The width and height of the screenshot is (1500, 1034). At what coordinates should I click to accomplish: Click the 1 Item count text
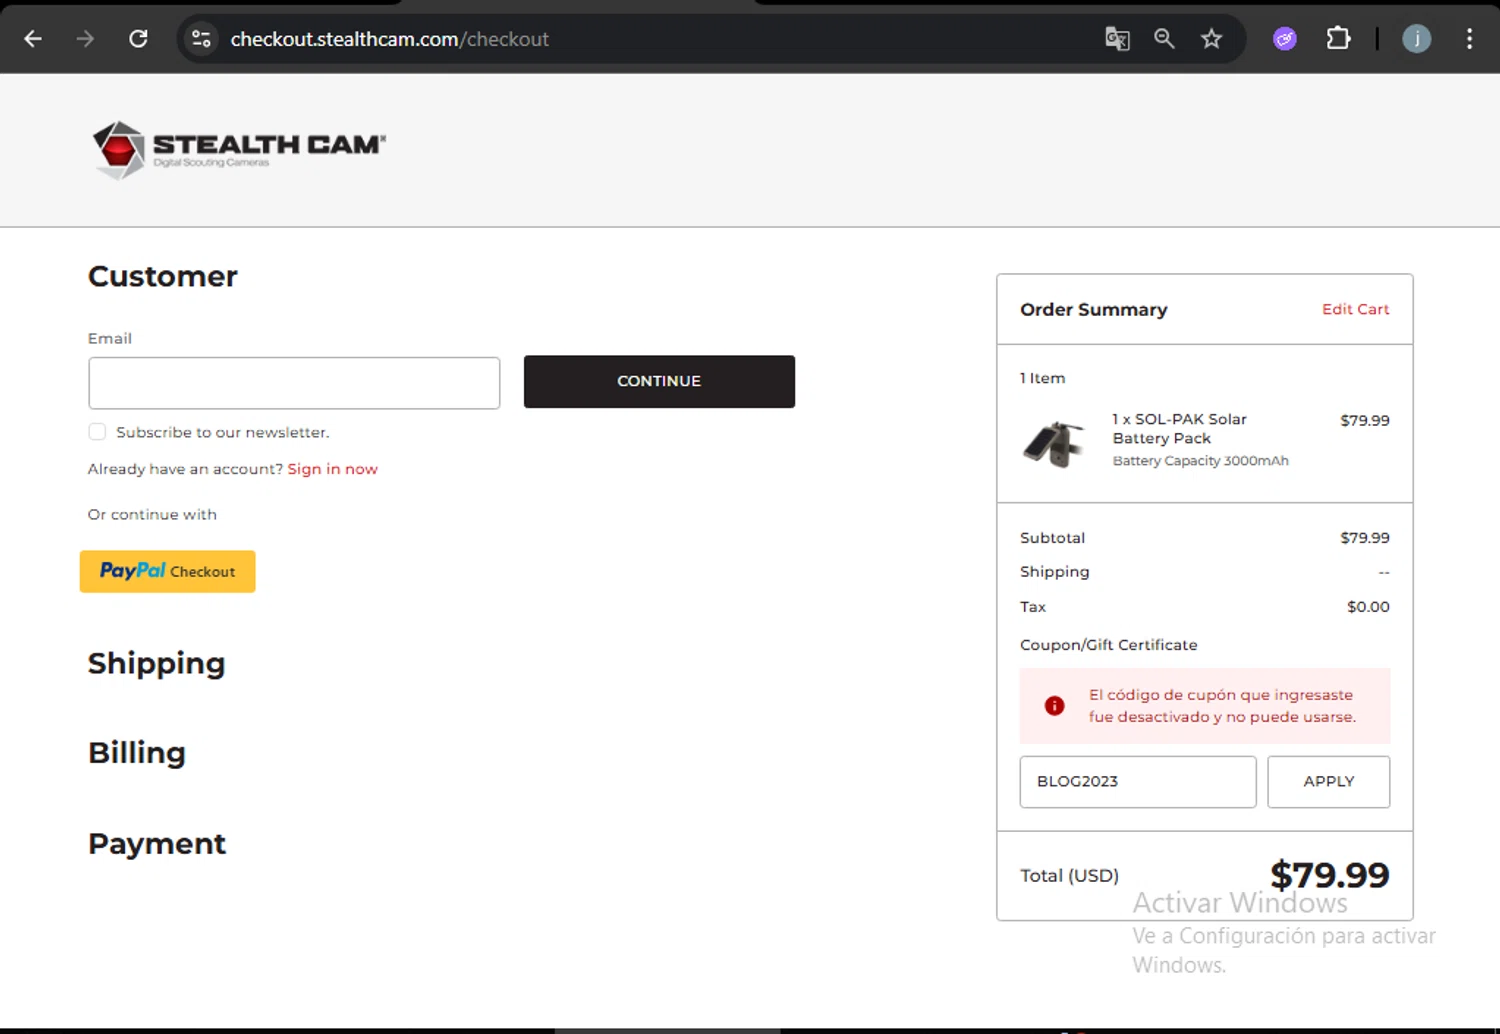click(x=1043, y=378)
